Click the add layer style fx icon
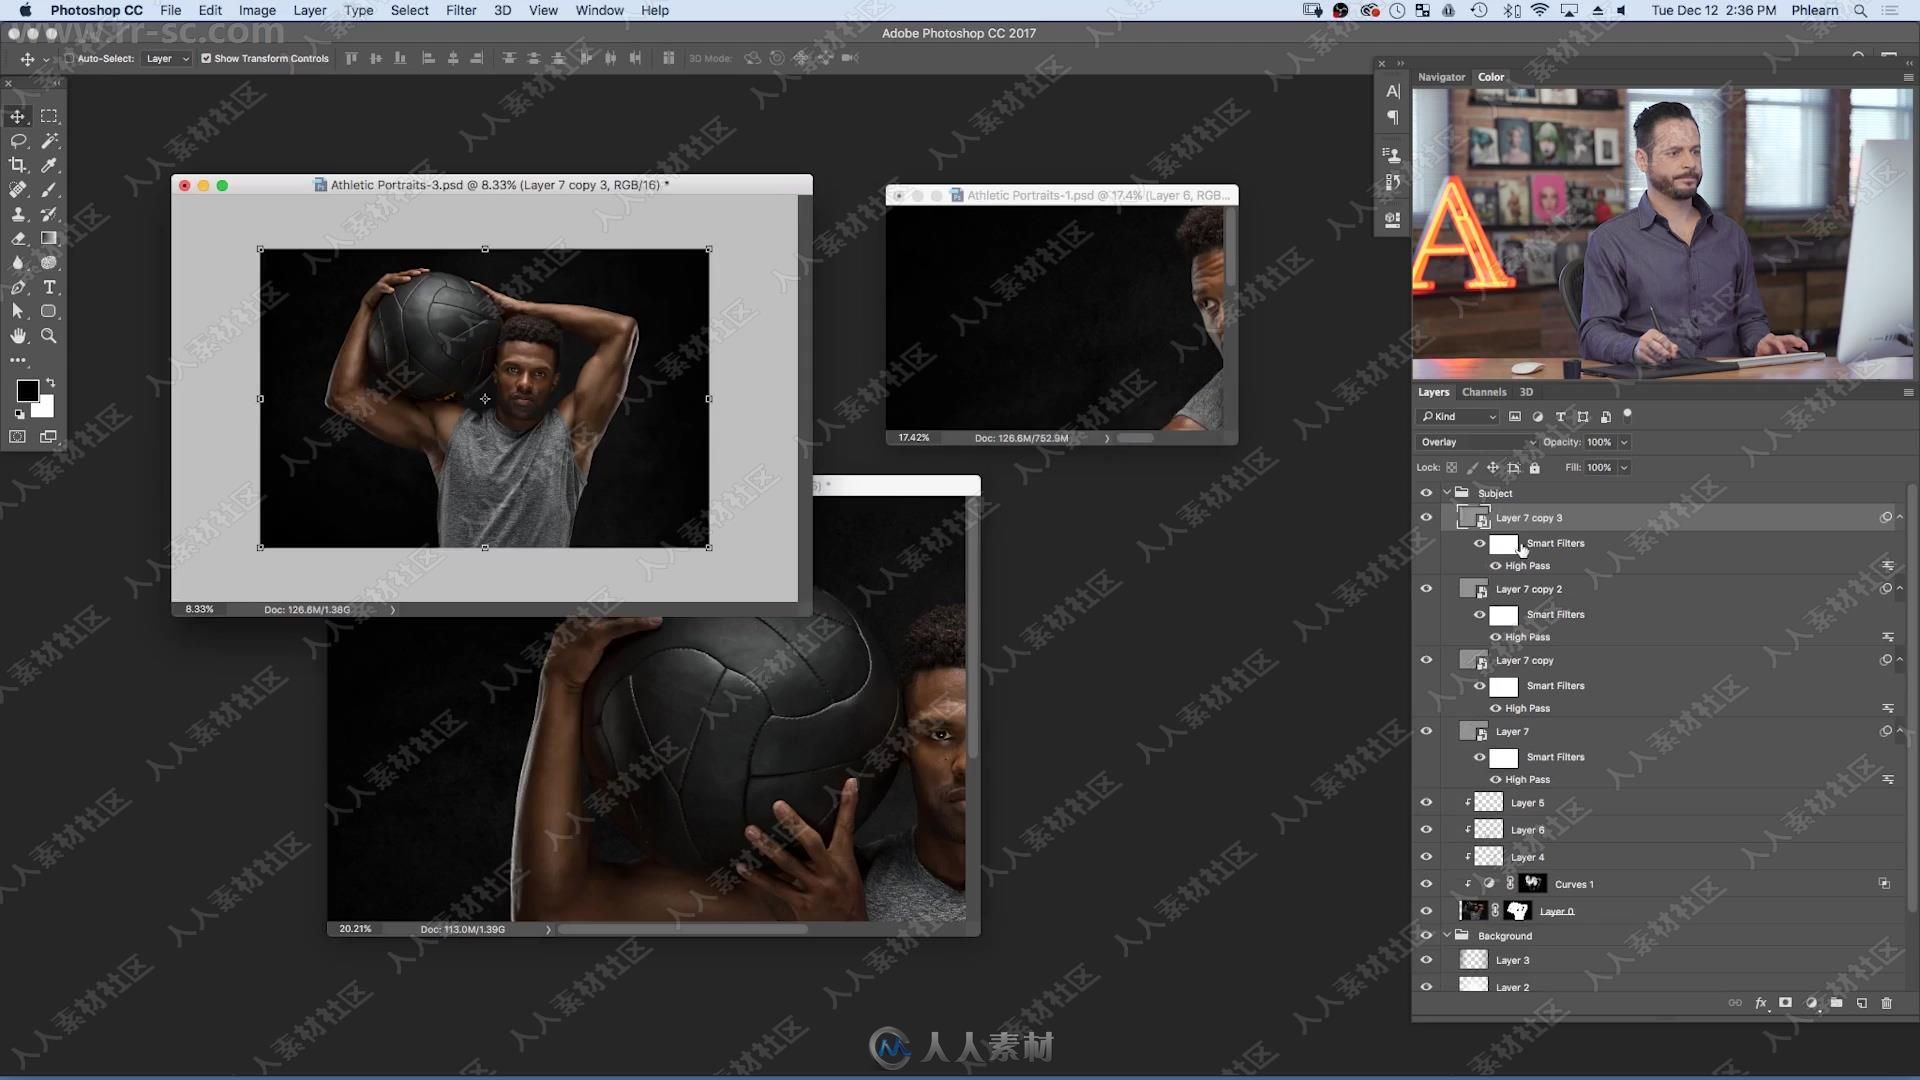This screenshot has width=1920, height=1080. 1761,1003
